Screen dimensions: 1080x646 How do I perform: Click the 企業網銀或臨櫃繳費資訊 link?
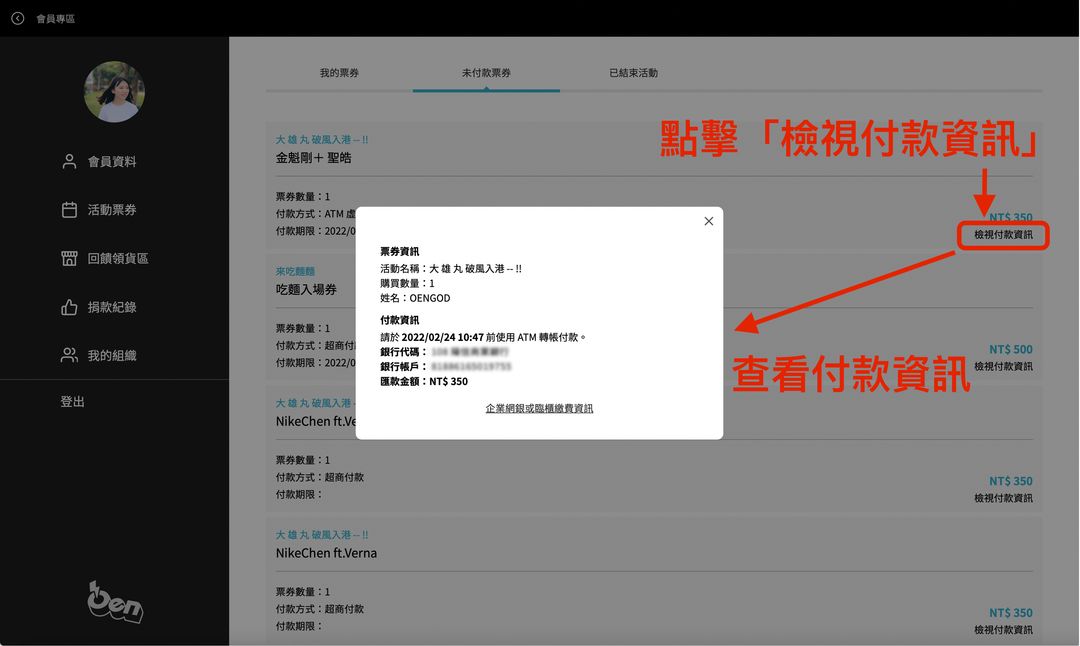click(x=539, y=408)
